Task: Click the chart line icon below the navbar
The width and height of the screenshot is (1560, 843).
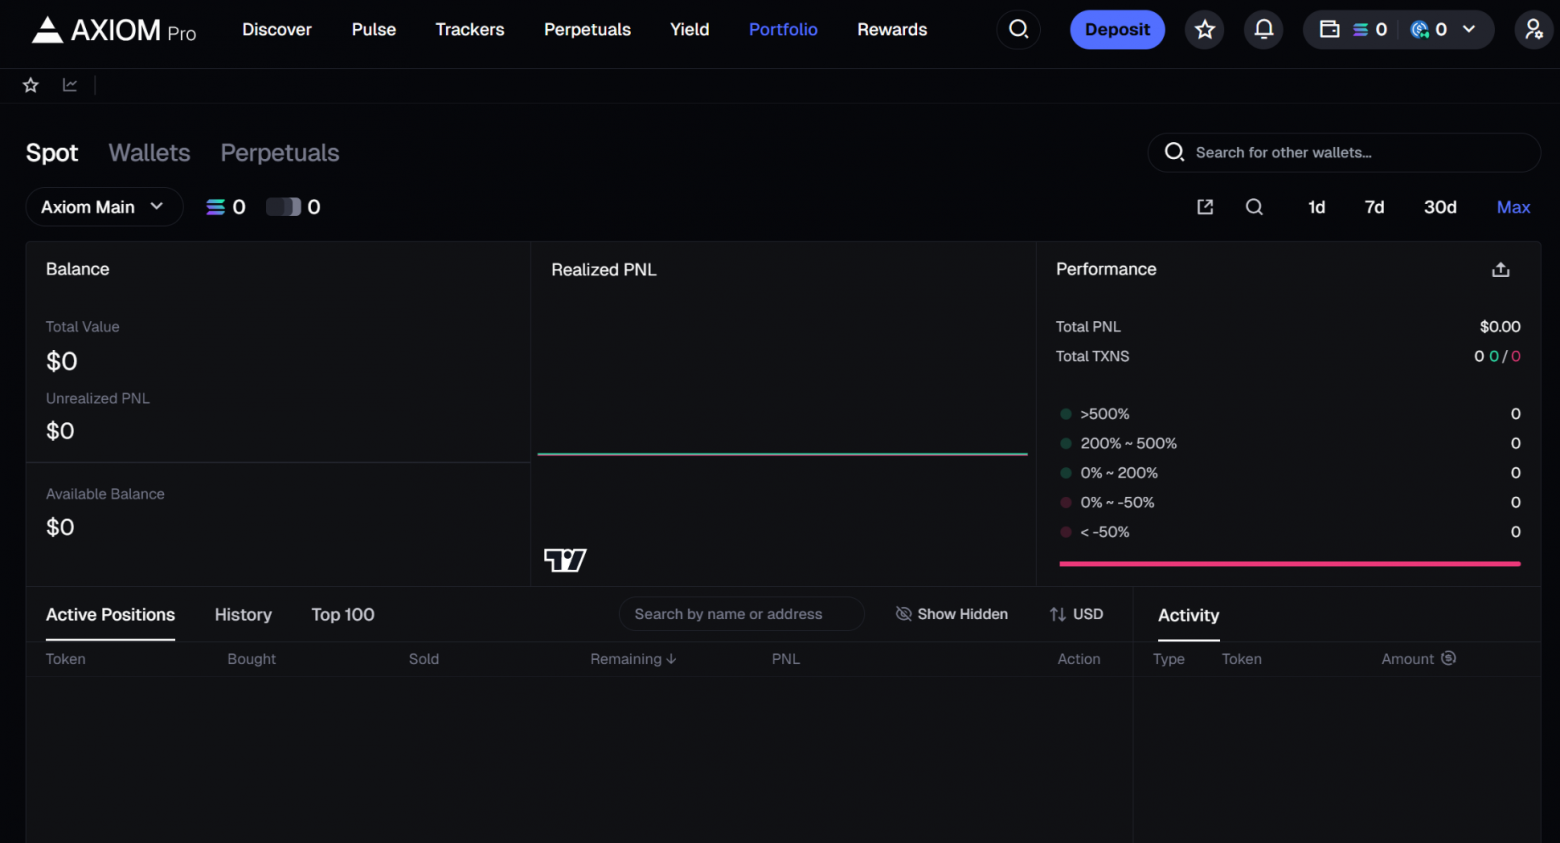Action: [69, 85]
